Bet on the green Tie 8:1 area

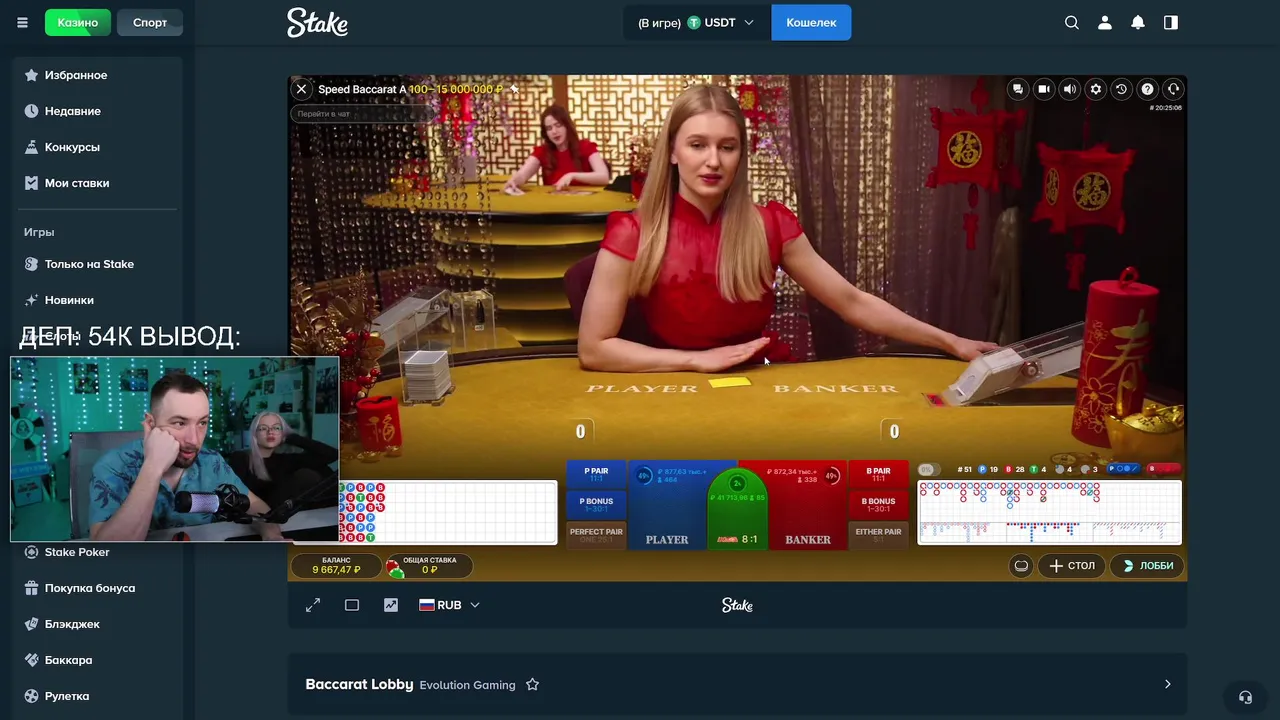coord(738,510)
